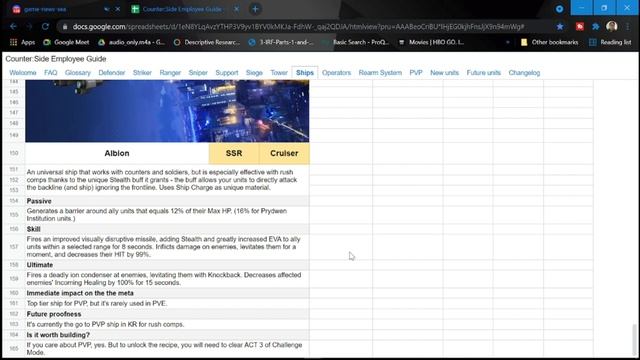Click the SSR rarity cell
The image size is (640, 360).
(234, 153)
